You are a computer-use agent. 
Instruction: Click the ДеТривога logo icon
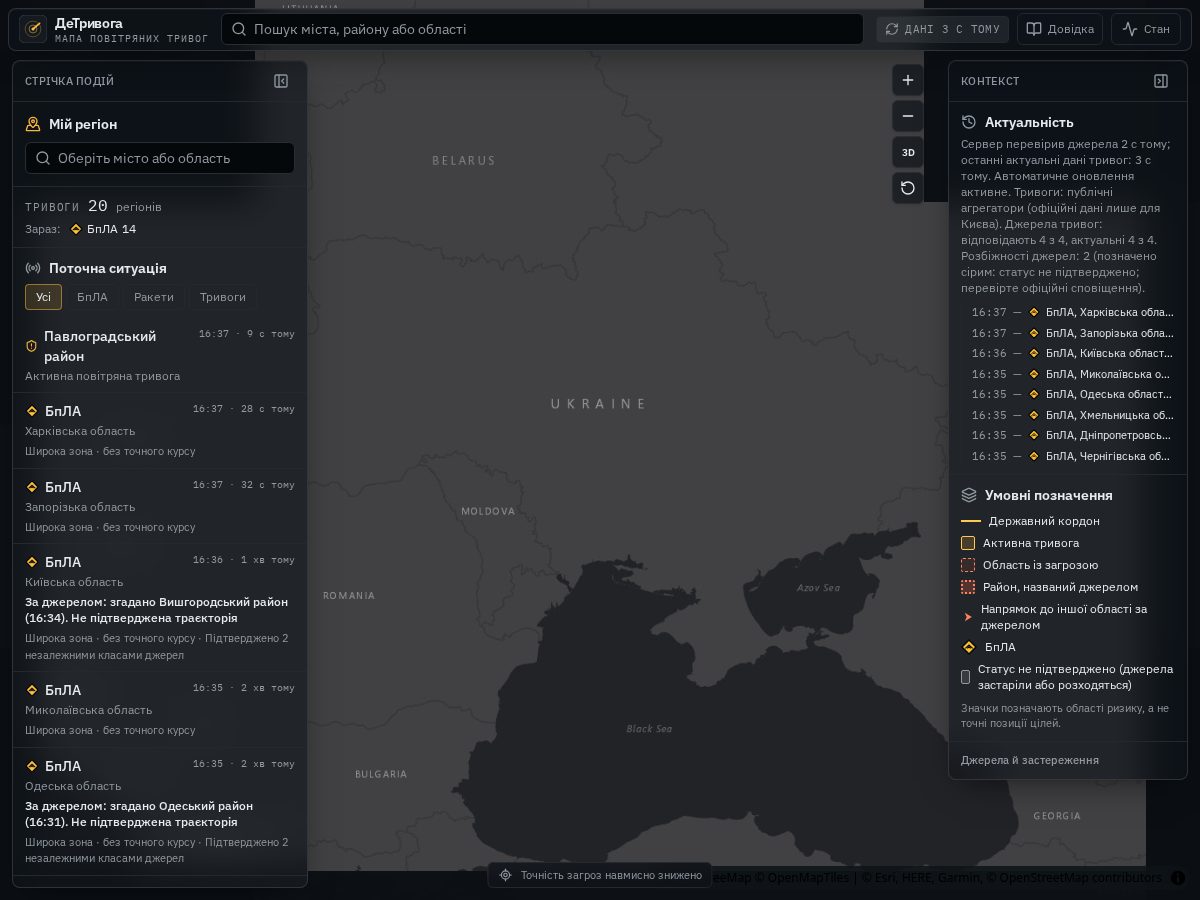pyautogui.click(x=33, y=29)
